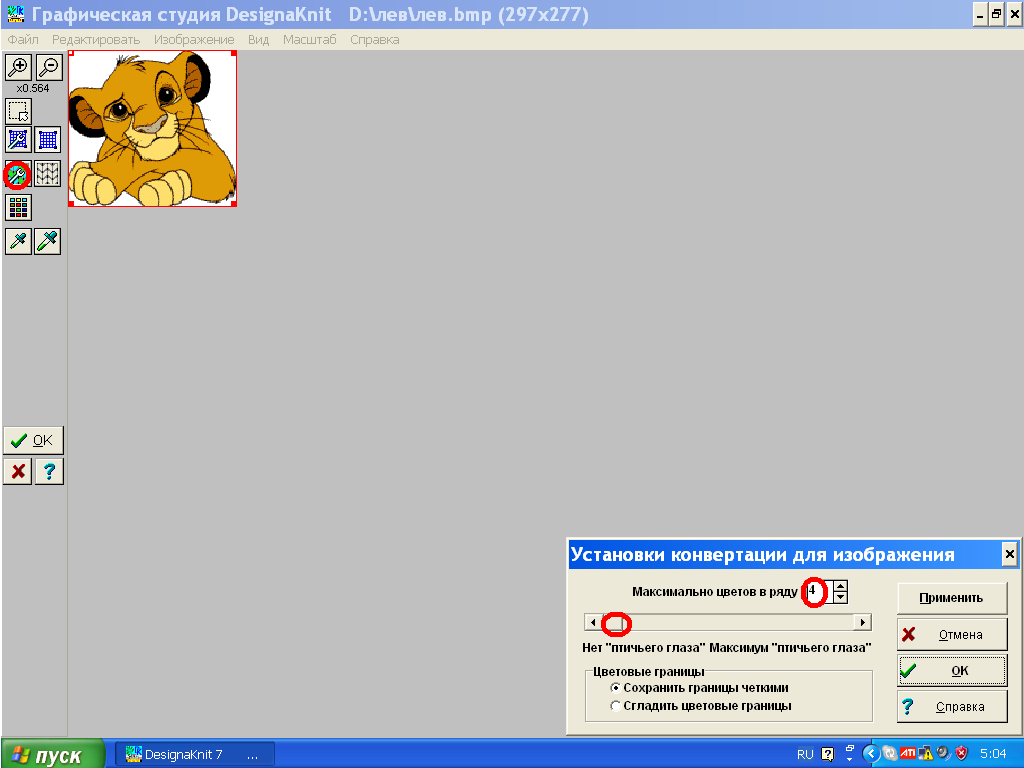Click the x0.564 zoom scale value
The width and height of the screenshot is (1024, 768).
point(33,88)
